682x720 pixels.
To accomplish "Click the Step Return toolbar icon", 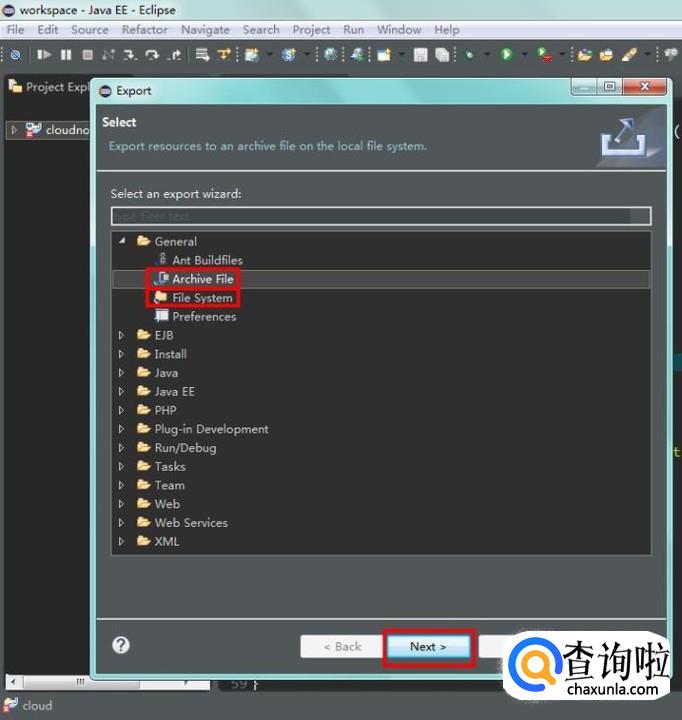I will pyautogui.click(x=174, y=55).
